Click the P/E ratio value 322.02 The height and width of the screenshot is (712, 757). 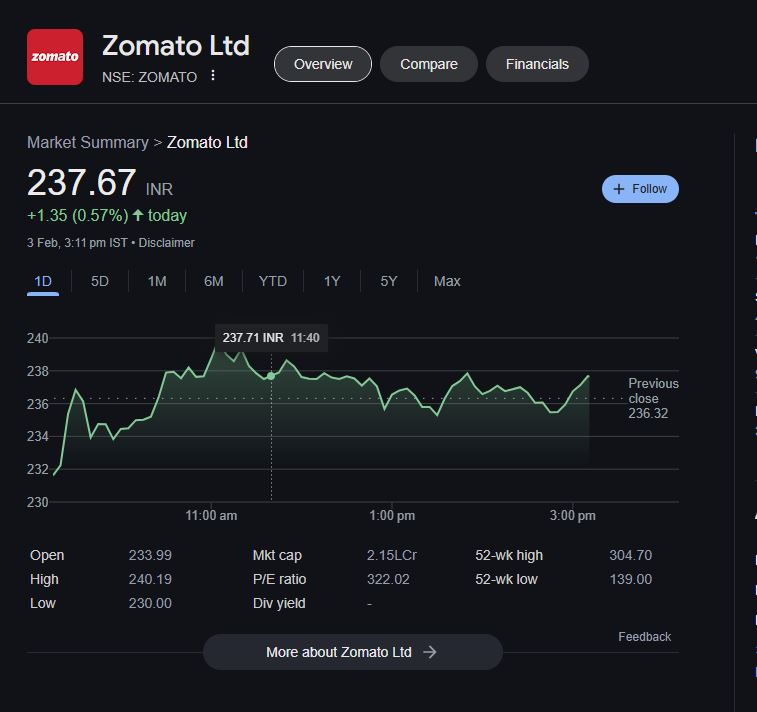(388, 579)
